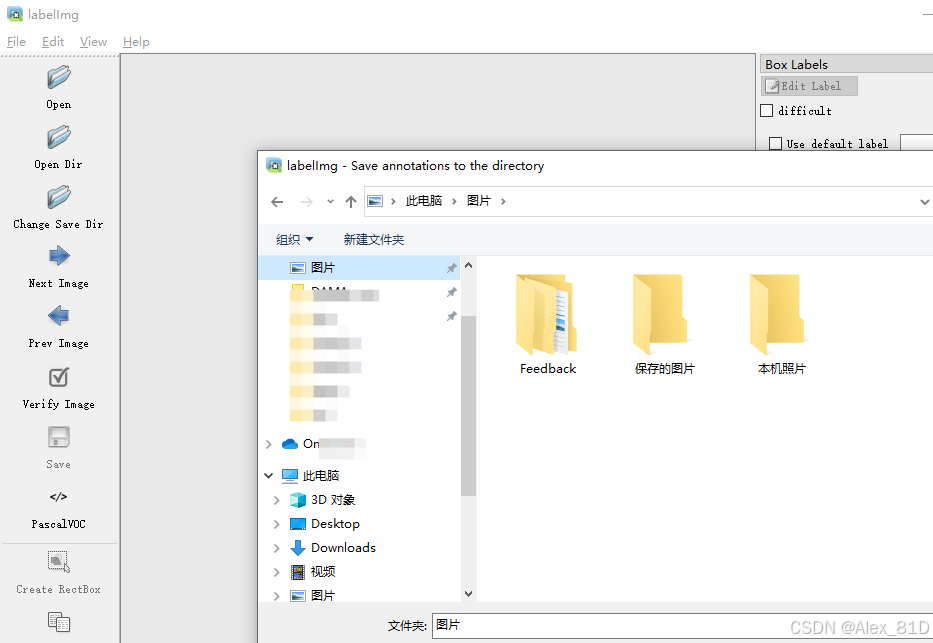Toggle the PascalVOC format icon
The image size is (933, 643).
58,497
